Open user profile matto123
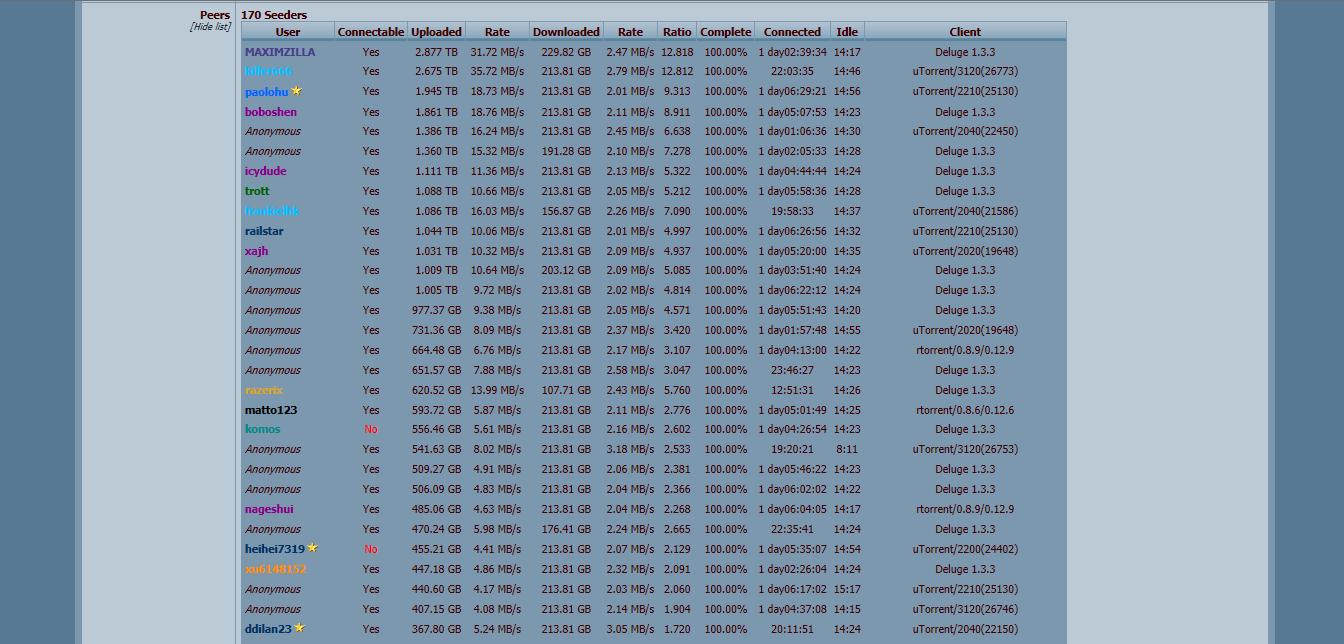 point(271,410)
